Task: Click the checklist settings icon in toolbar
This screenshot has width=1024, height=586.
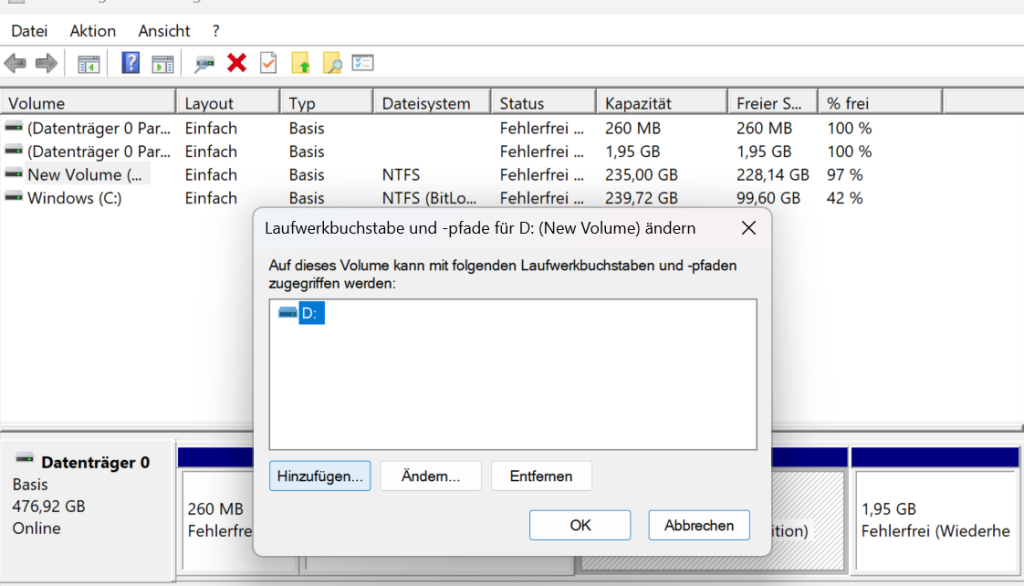Action: pyautogui.click(x=363, y=64)
